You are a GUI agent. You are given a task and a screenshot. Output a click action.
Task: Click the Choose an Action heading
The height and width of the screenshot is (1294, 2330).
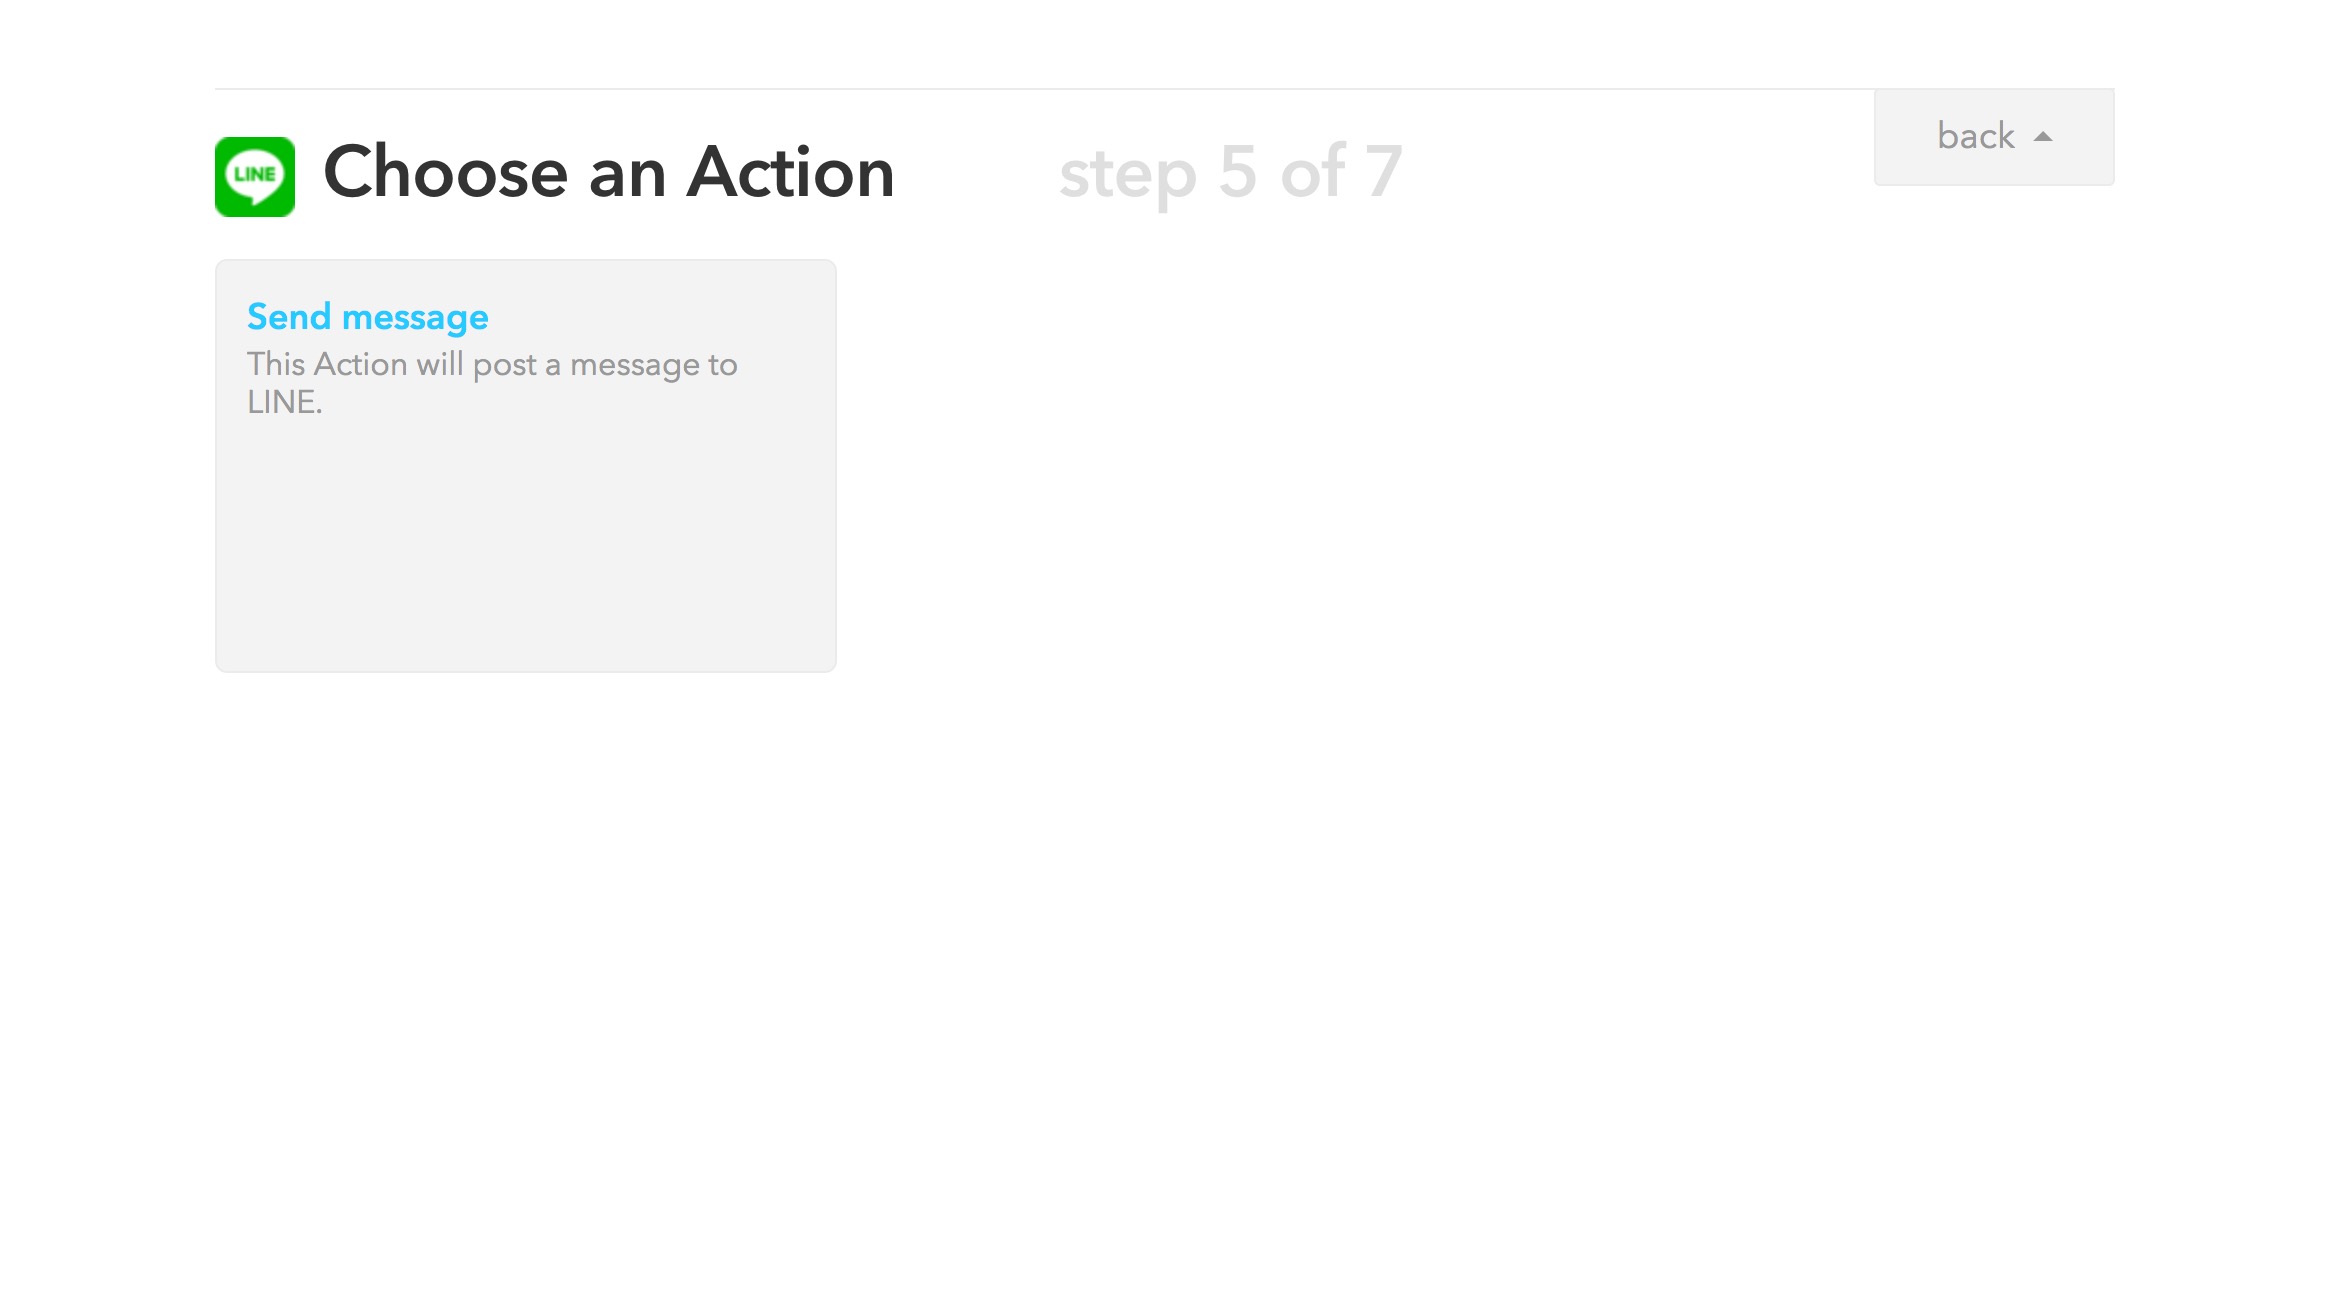coord(609,172)
